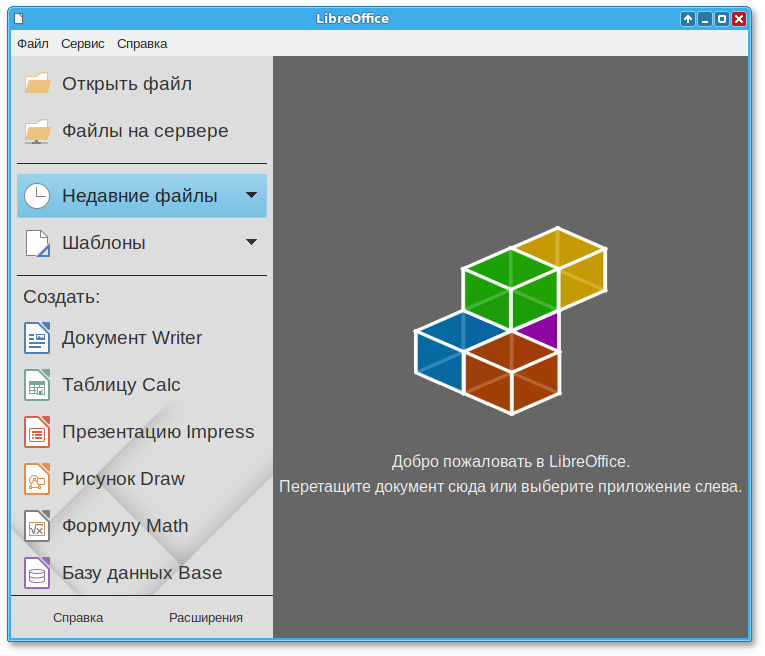Screen dimensions: 765x656
Task: Create Документ Writer via its label
Action: (132, 338)
